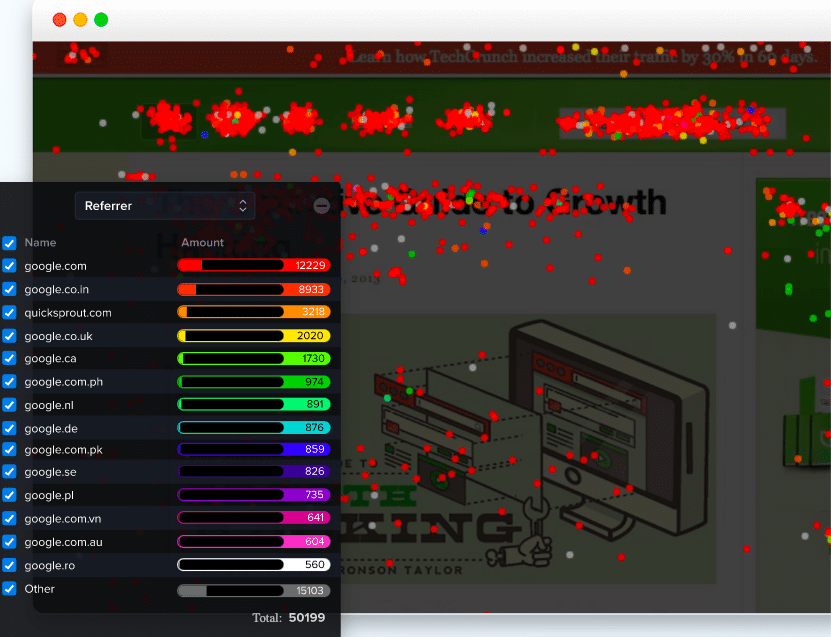Click the red google.com amount bar
The width and height of the screenshot is (831, 637).
click(x=253, y=266)
